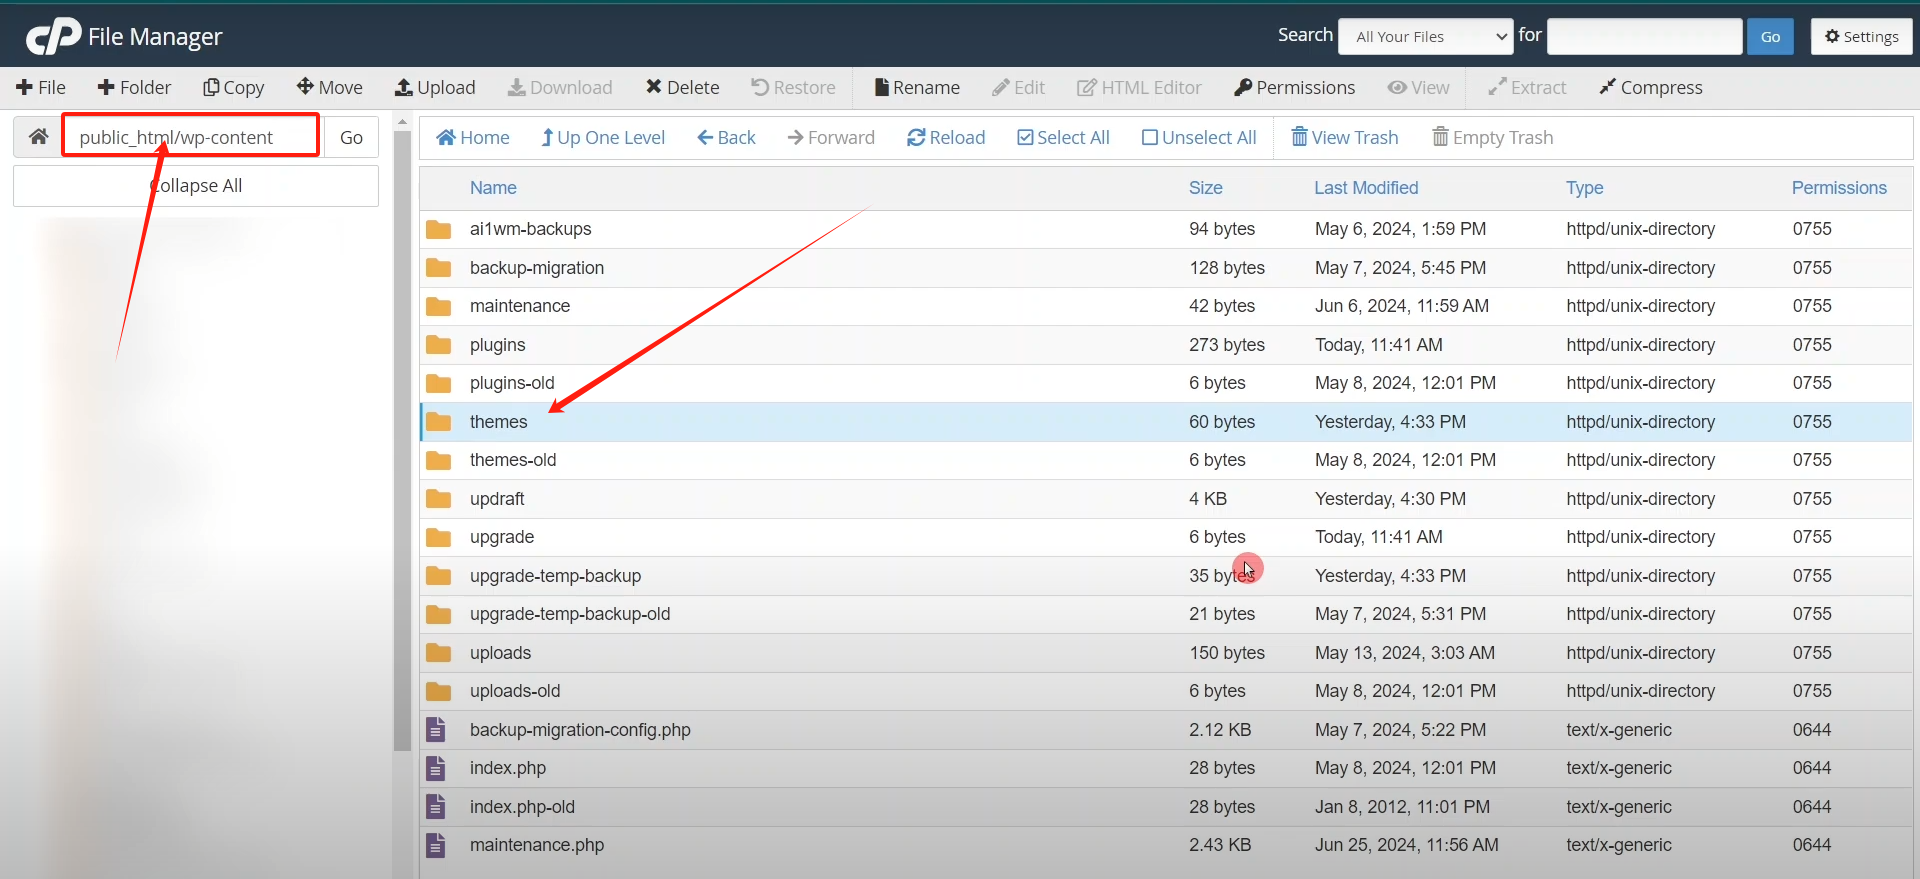Create a new Folder
1920x879 pixels.
coord(134,88)
